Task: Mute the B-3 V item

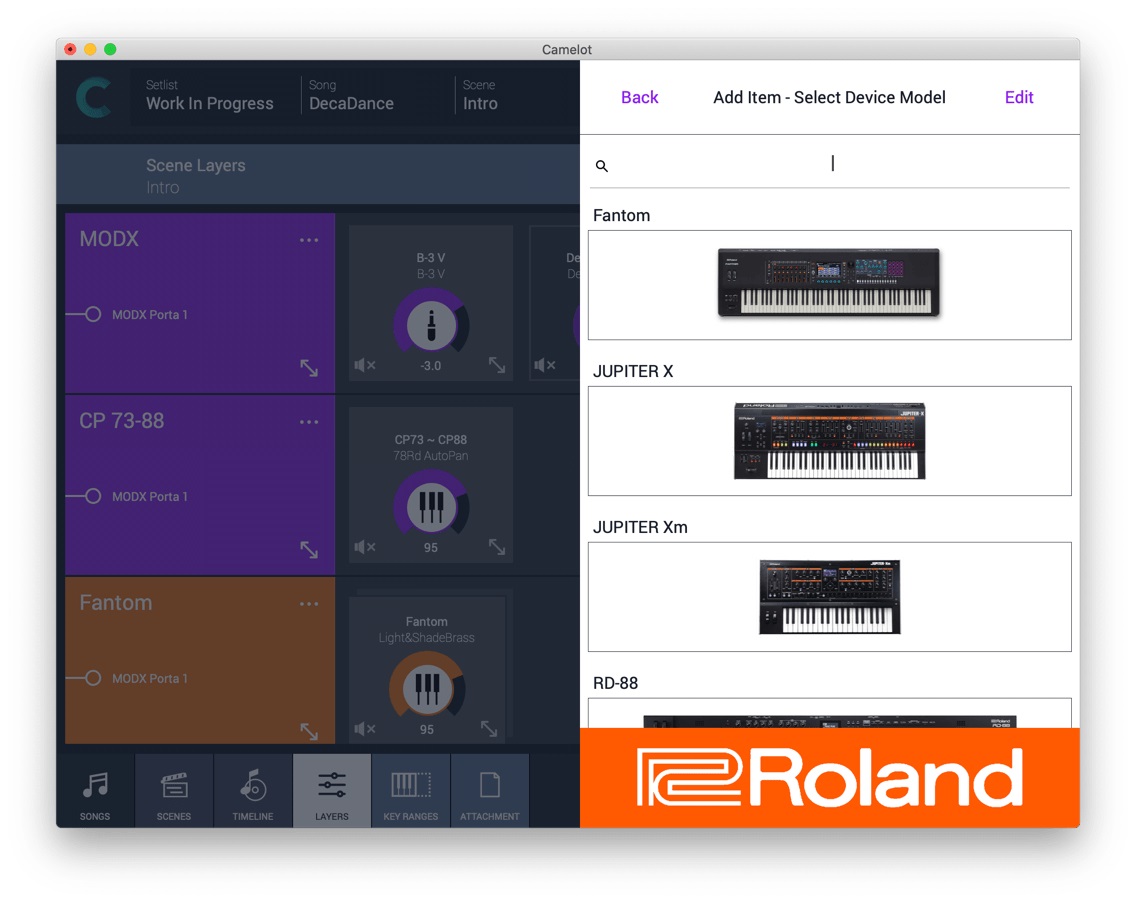Action: click(364, 365)
